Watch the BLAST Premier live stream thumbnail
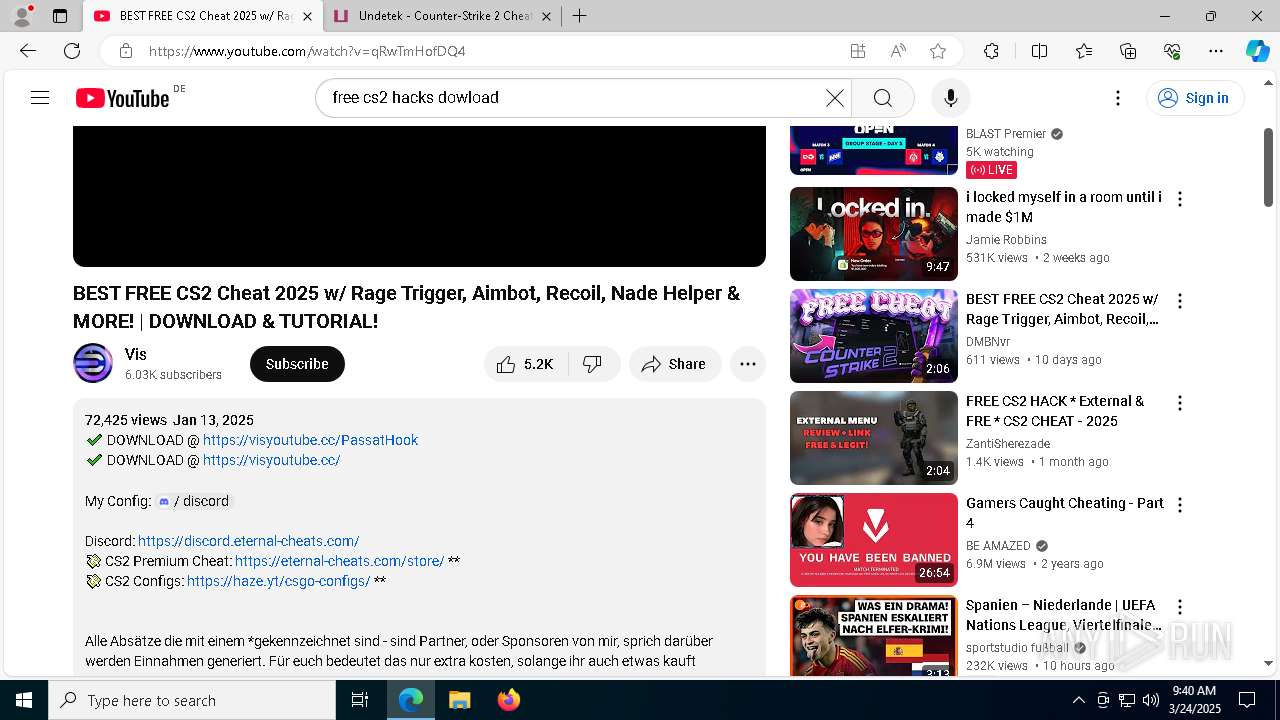This screenshot has height=720, width=1280. click(x=874, y=150)
